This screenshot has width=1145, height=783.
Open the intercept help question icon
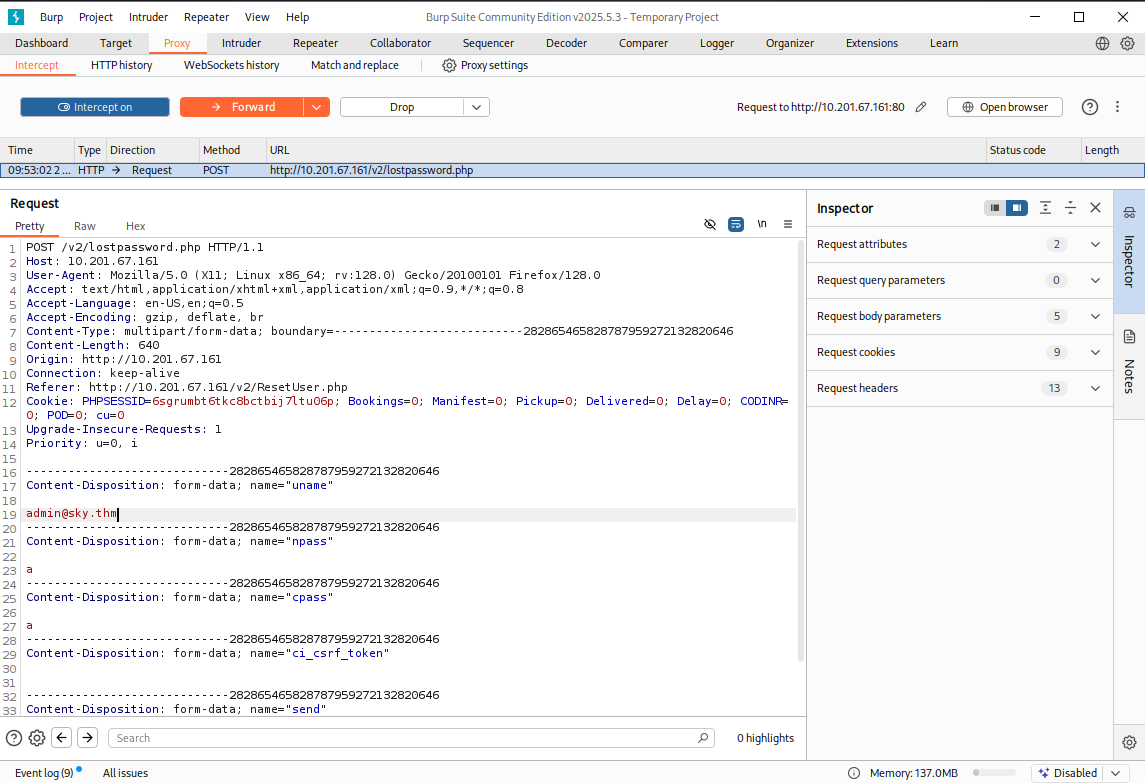pos(1090,107)
